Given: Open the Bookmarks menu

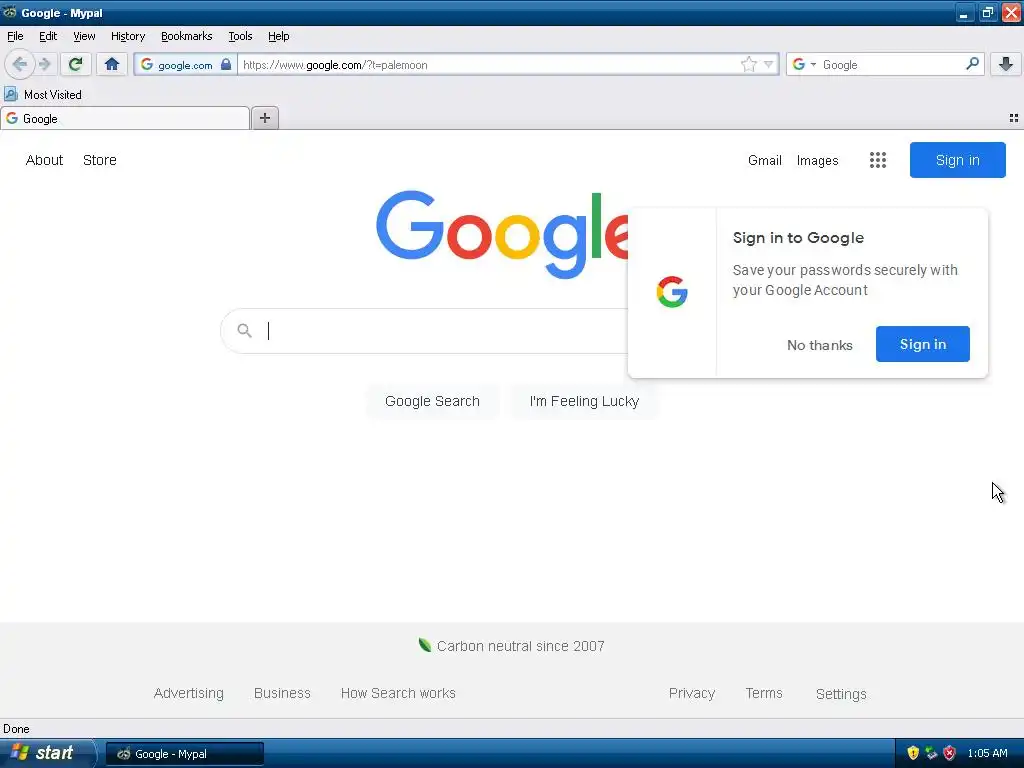Looking at the screenshot, I should coord(187,36).
